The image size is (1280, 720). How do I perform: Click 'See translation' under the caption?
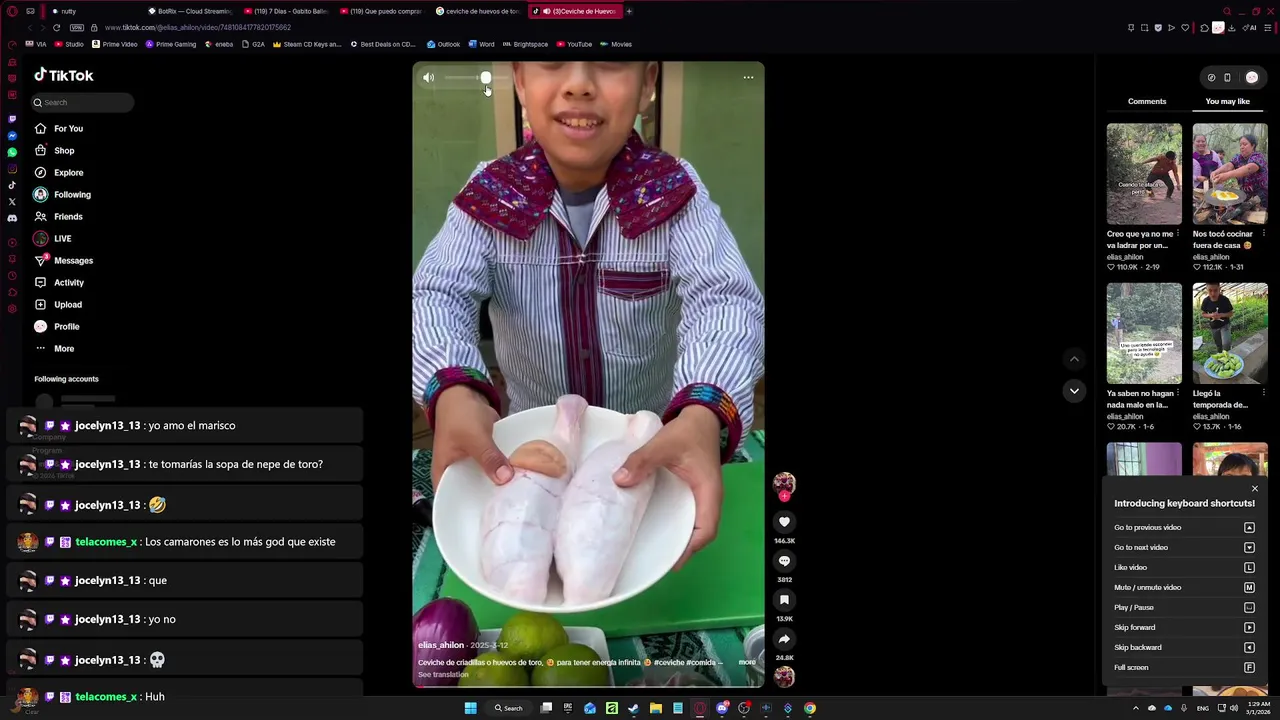point(443,675)
